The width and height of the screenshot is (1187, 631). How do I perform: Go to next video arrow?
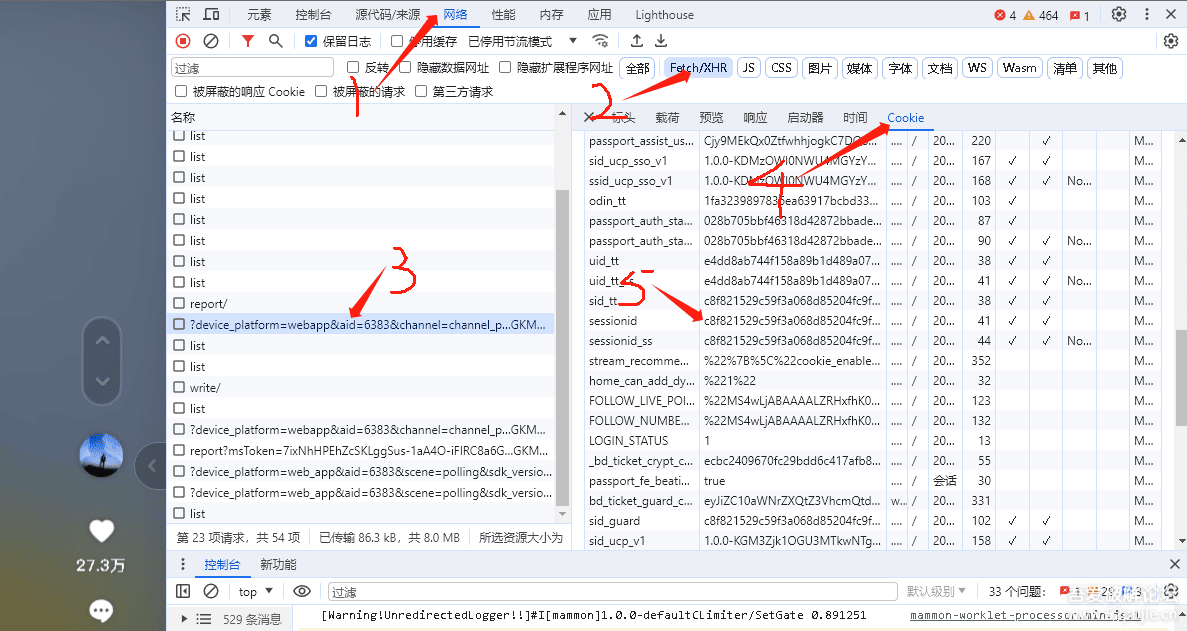[x=102, y=381]
